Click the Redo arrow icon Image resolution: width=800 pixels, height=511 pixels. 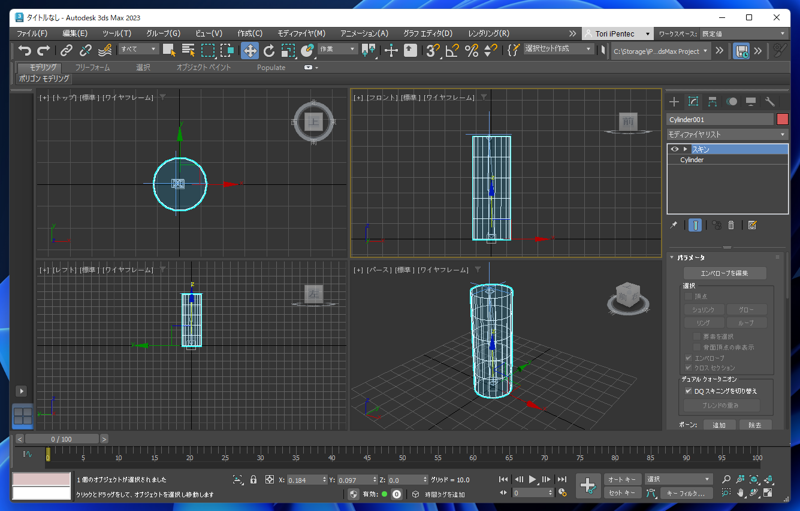[x=44, y=50]
